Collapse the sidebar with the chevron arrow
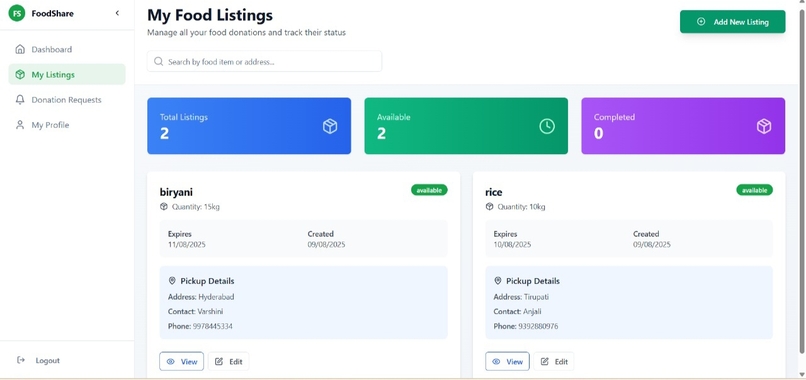806x380 pixels. [x=117, y=13]
